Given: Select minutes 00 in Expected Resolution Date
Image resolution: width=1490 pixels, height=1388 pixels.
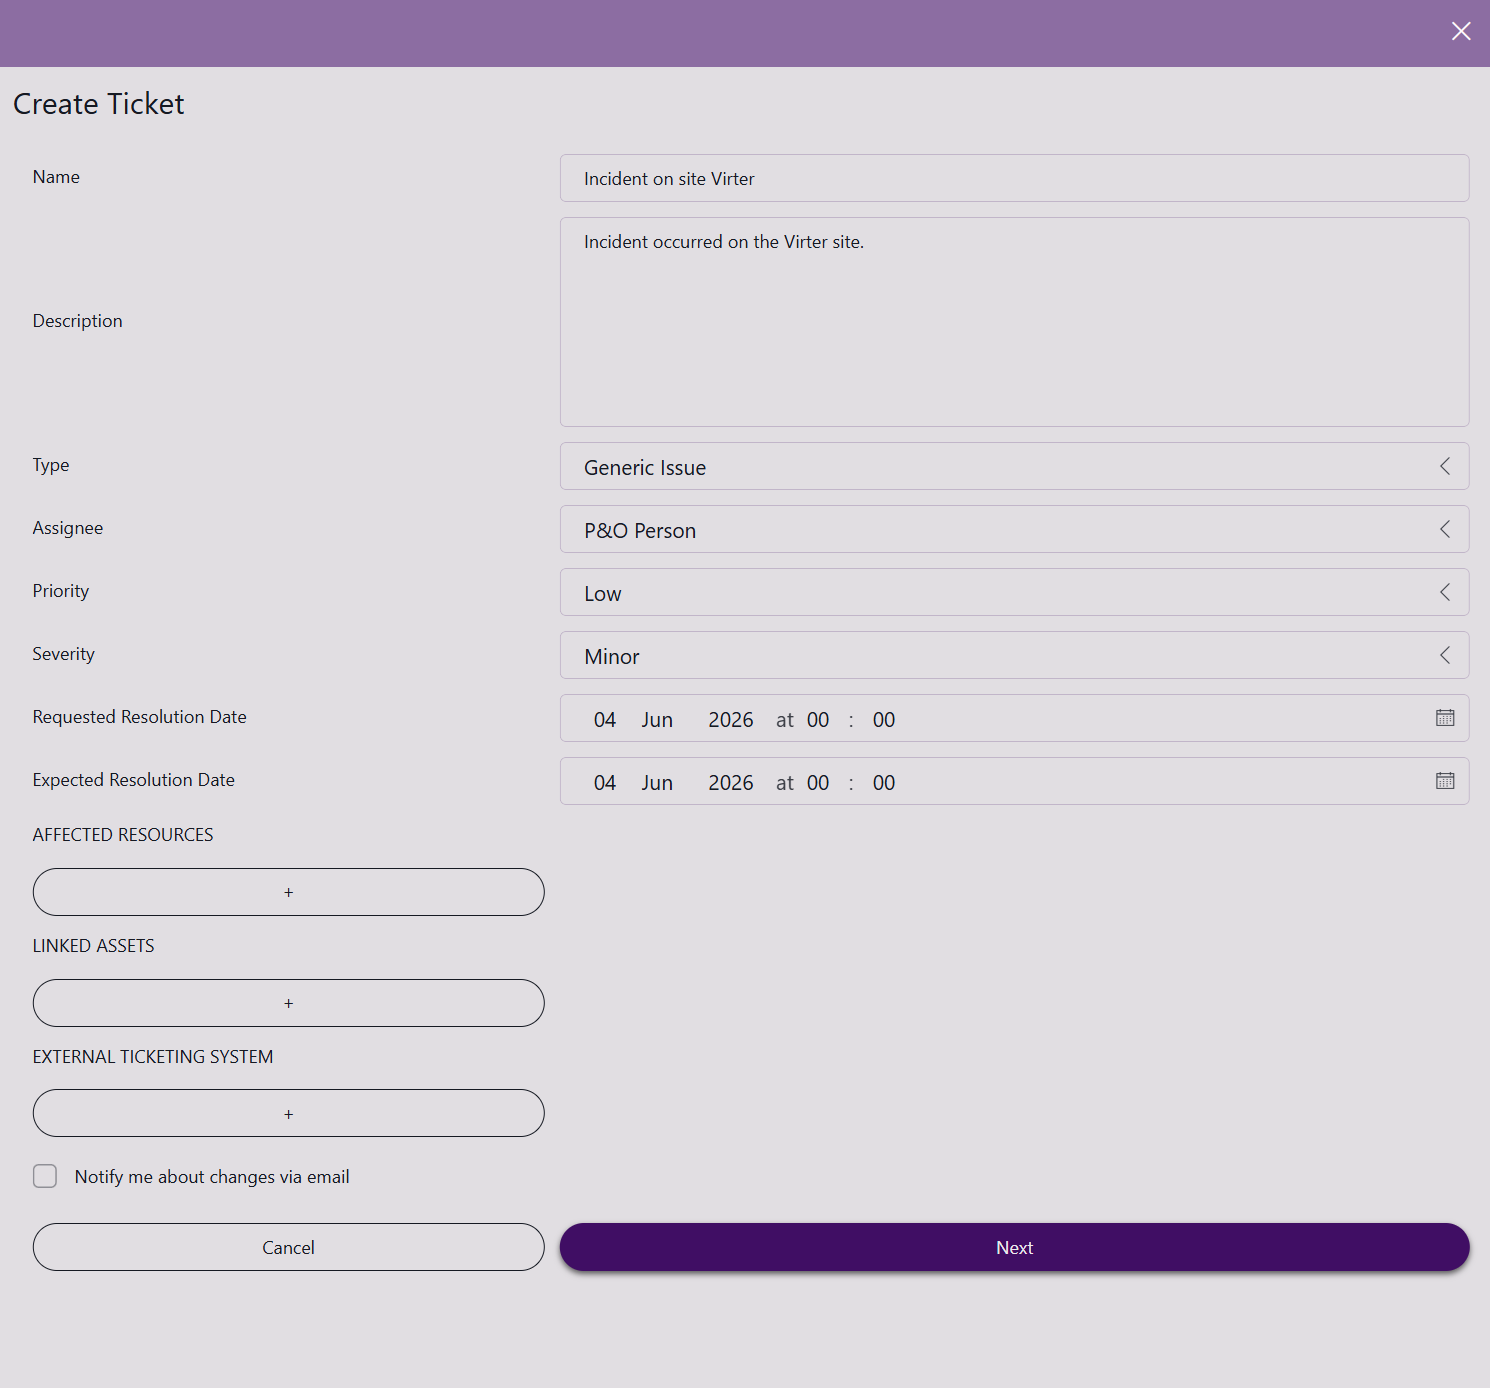Looking at the screenshot, I should 884,783.
